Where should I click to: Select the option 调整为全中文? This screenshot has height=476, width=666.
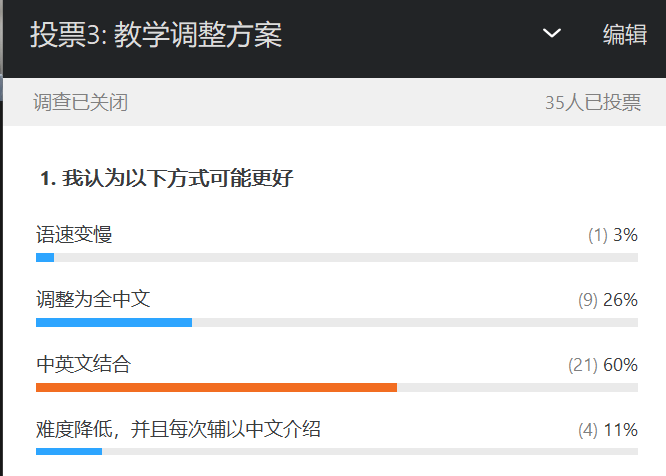(93, 298)
